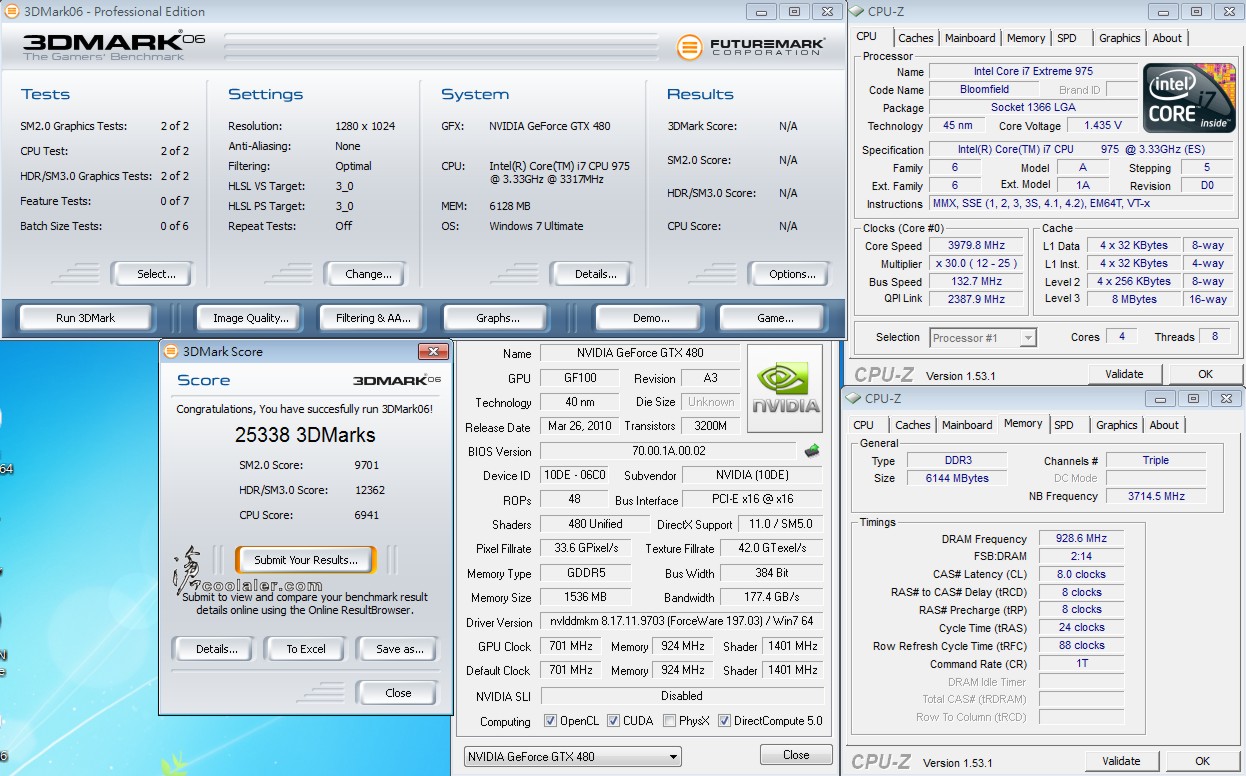Click the Core Voltage value 1.435 V

coord(1102,126)
